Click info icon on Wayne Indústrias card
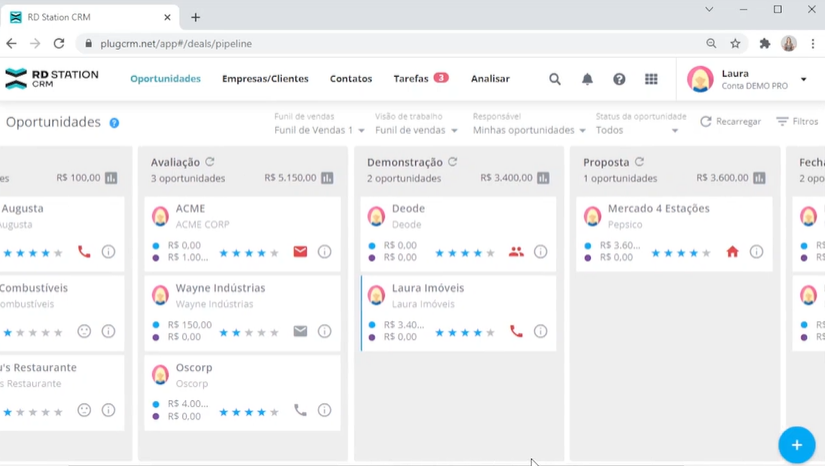Screen dimensions: 825x466 point(325,331)
